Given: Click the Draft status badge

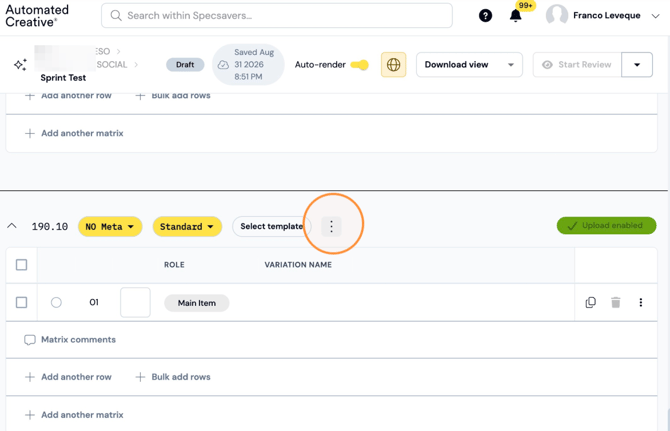Looking at the screenshot, I should tap(185, 65).
